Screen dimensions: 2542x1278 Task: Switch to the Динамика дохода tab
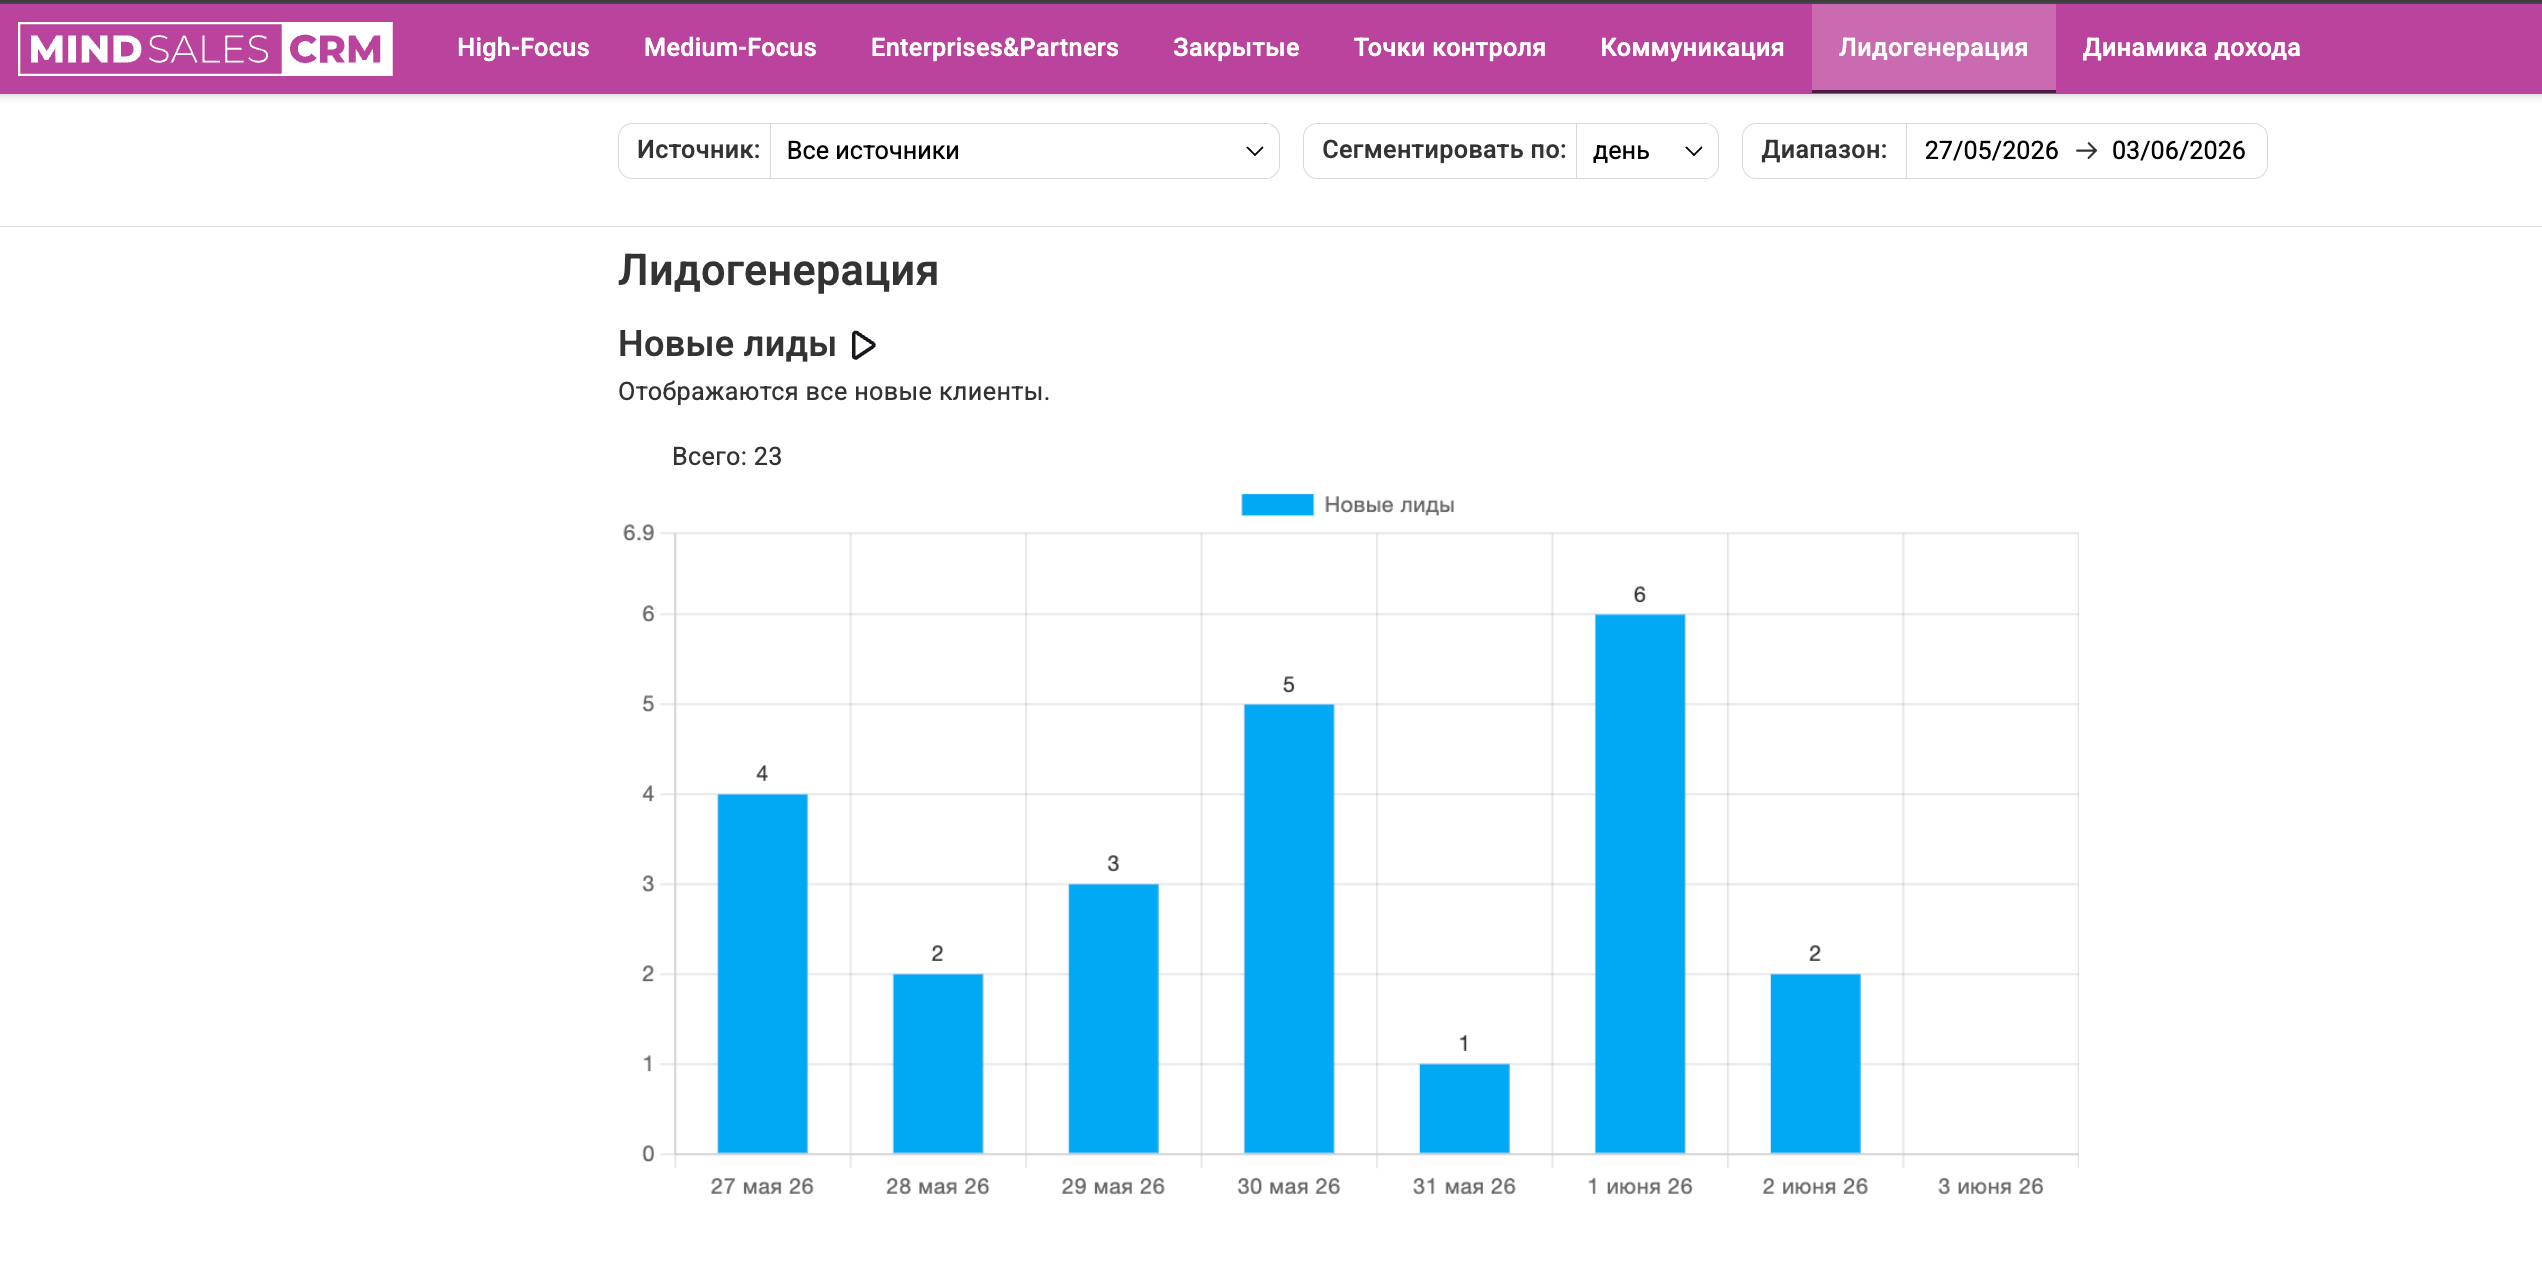pyautogui.click(x=2191, y=48)
